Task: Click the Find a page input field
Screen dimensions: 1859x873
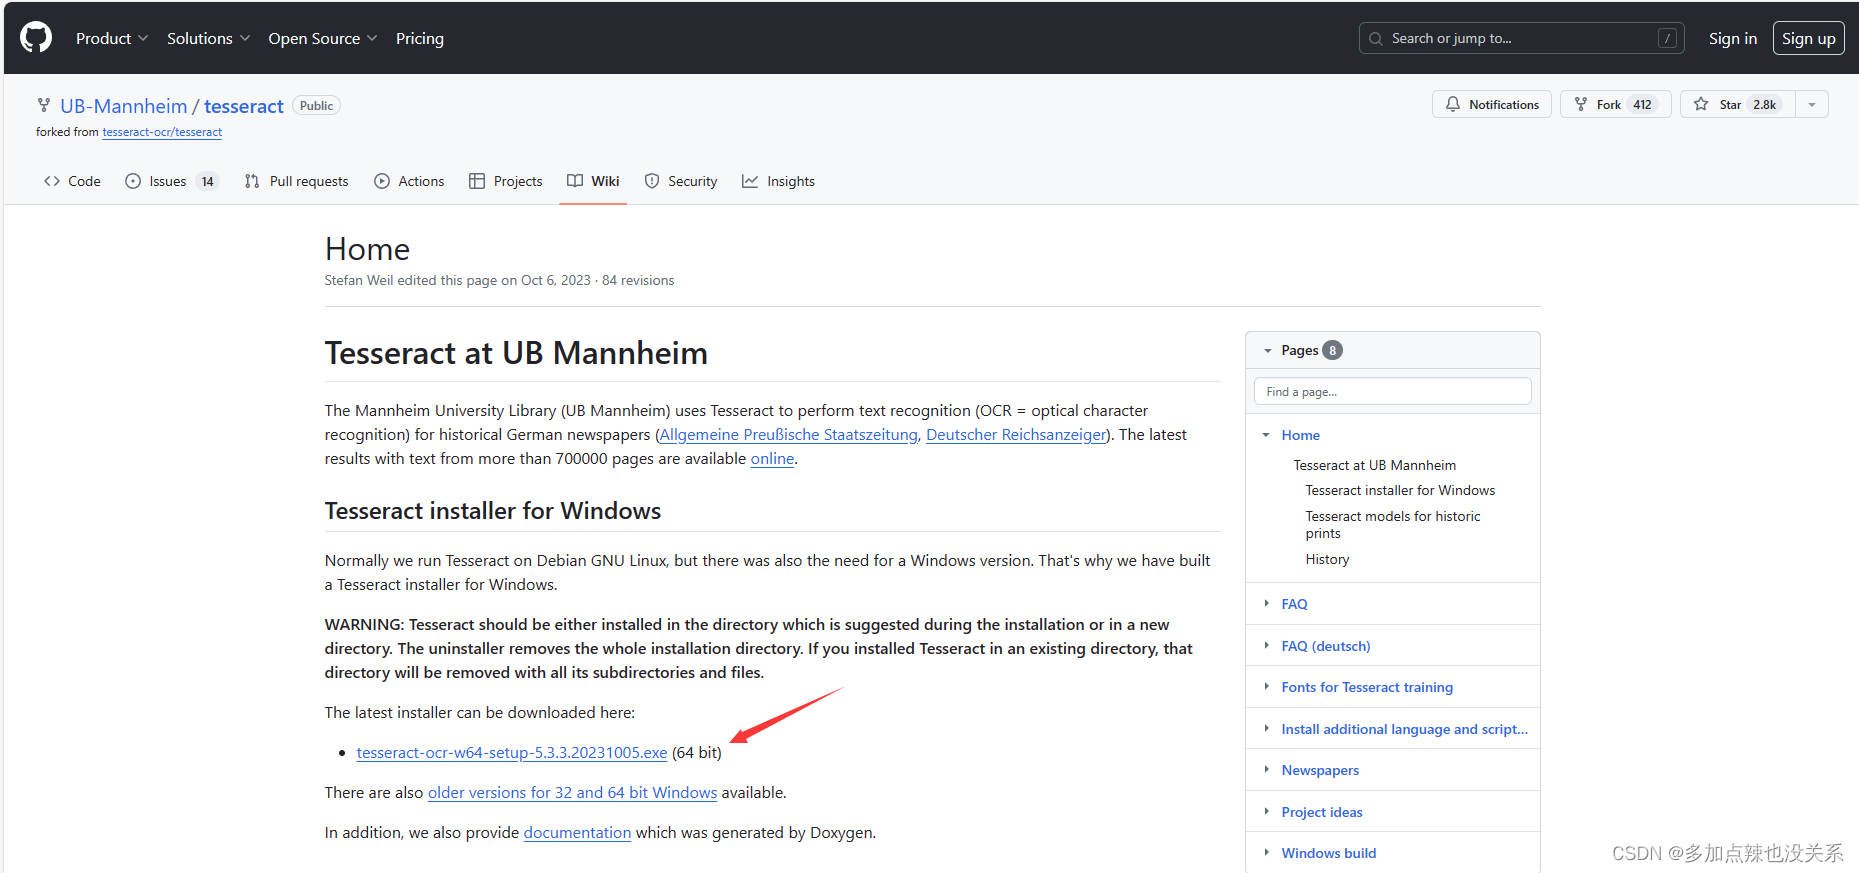Action: 1392,392
